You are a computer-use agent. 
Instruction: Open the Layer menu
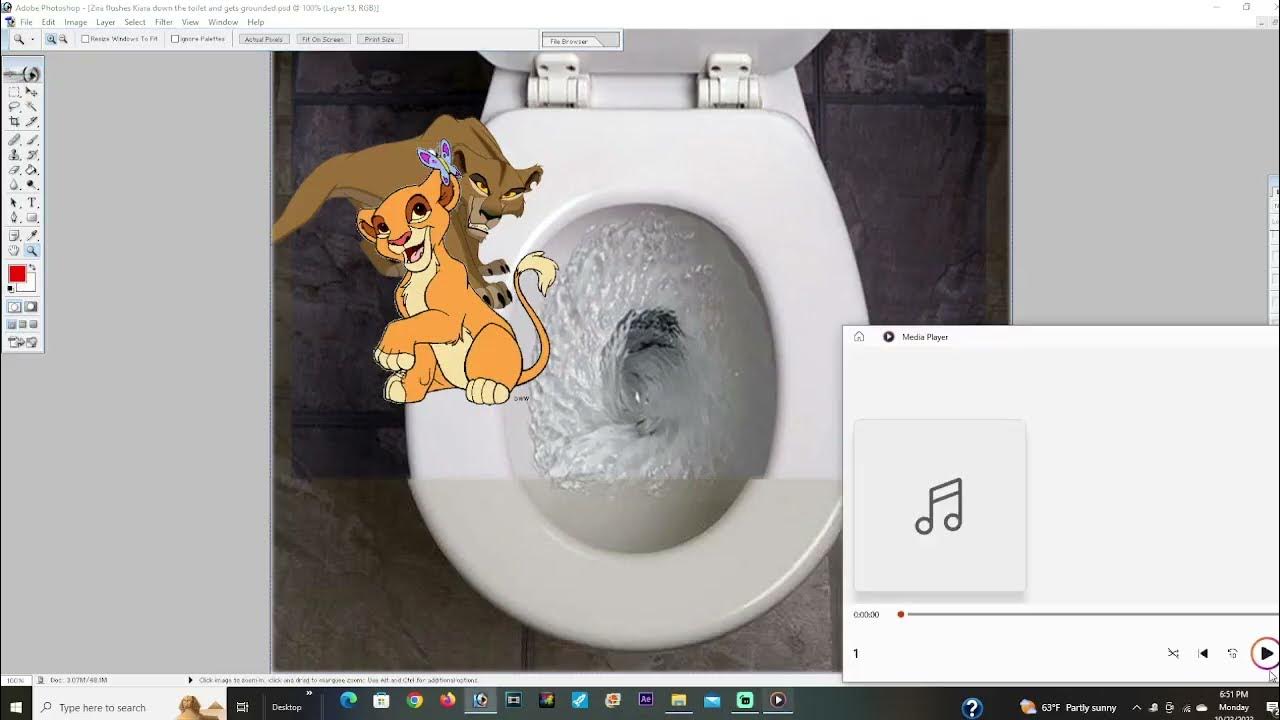click(x=106, y=22)
